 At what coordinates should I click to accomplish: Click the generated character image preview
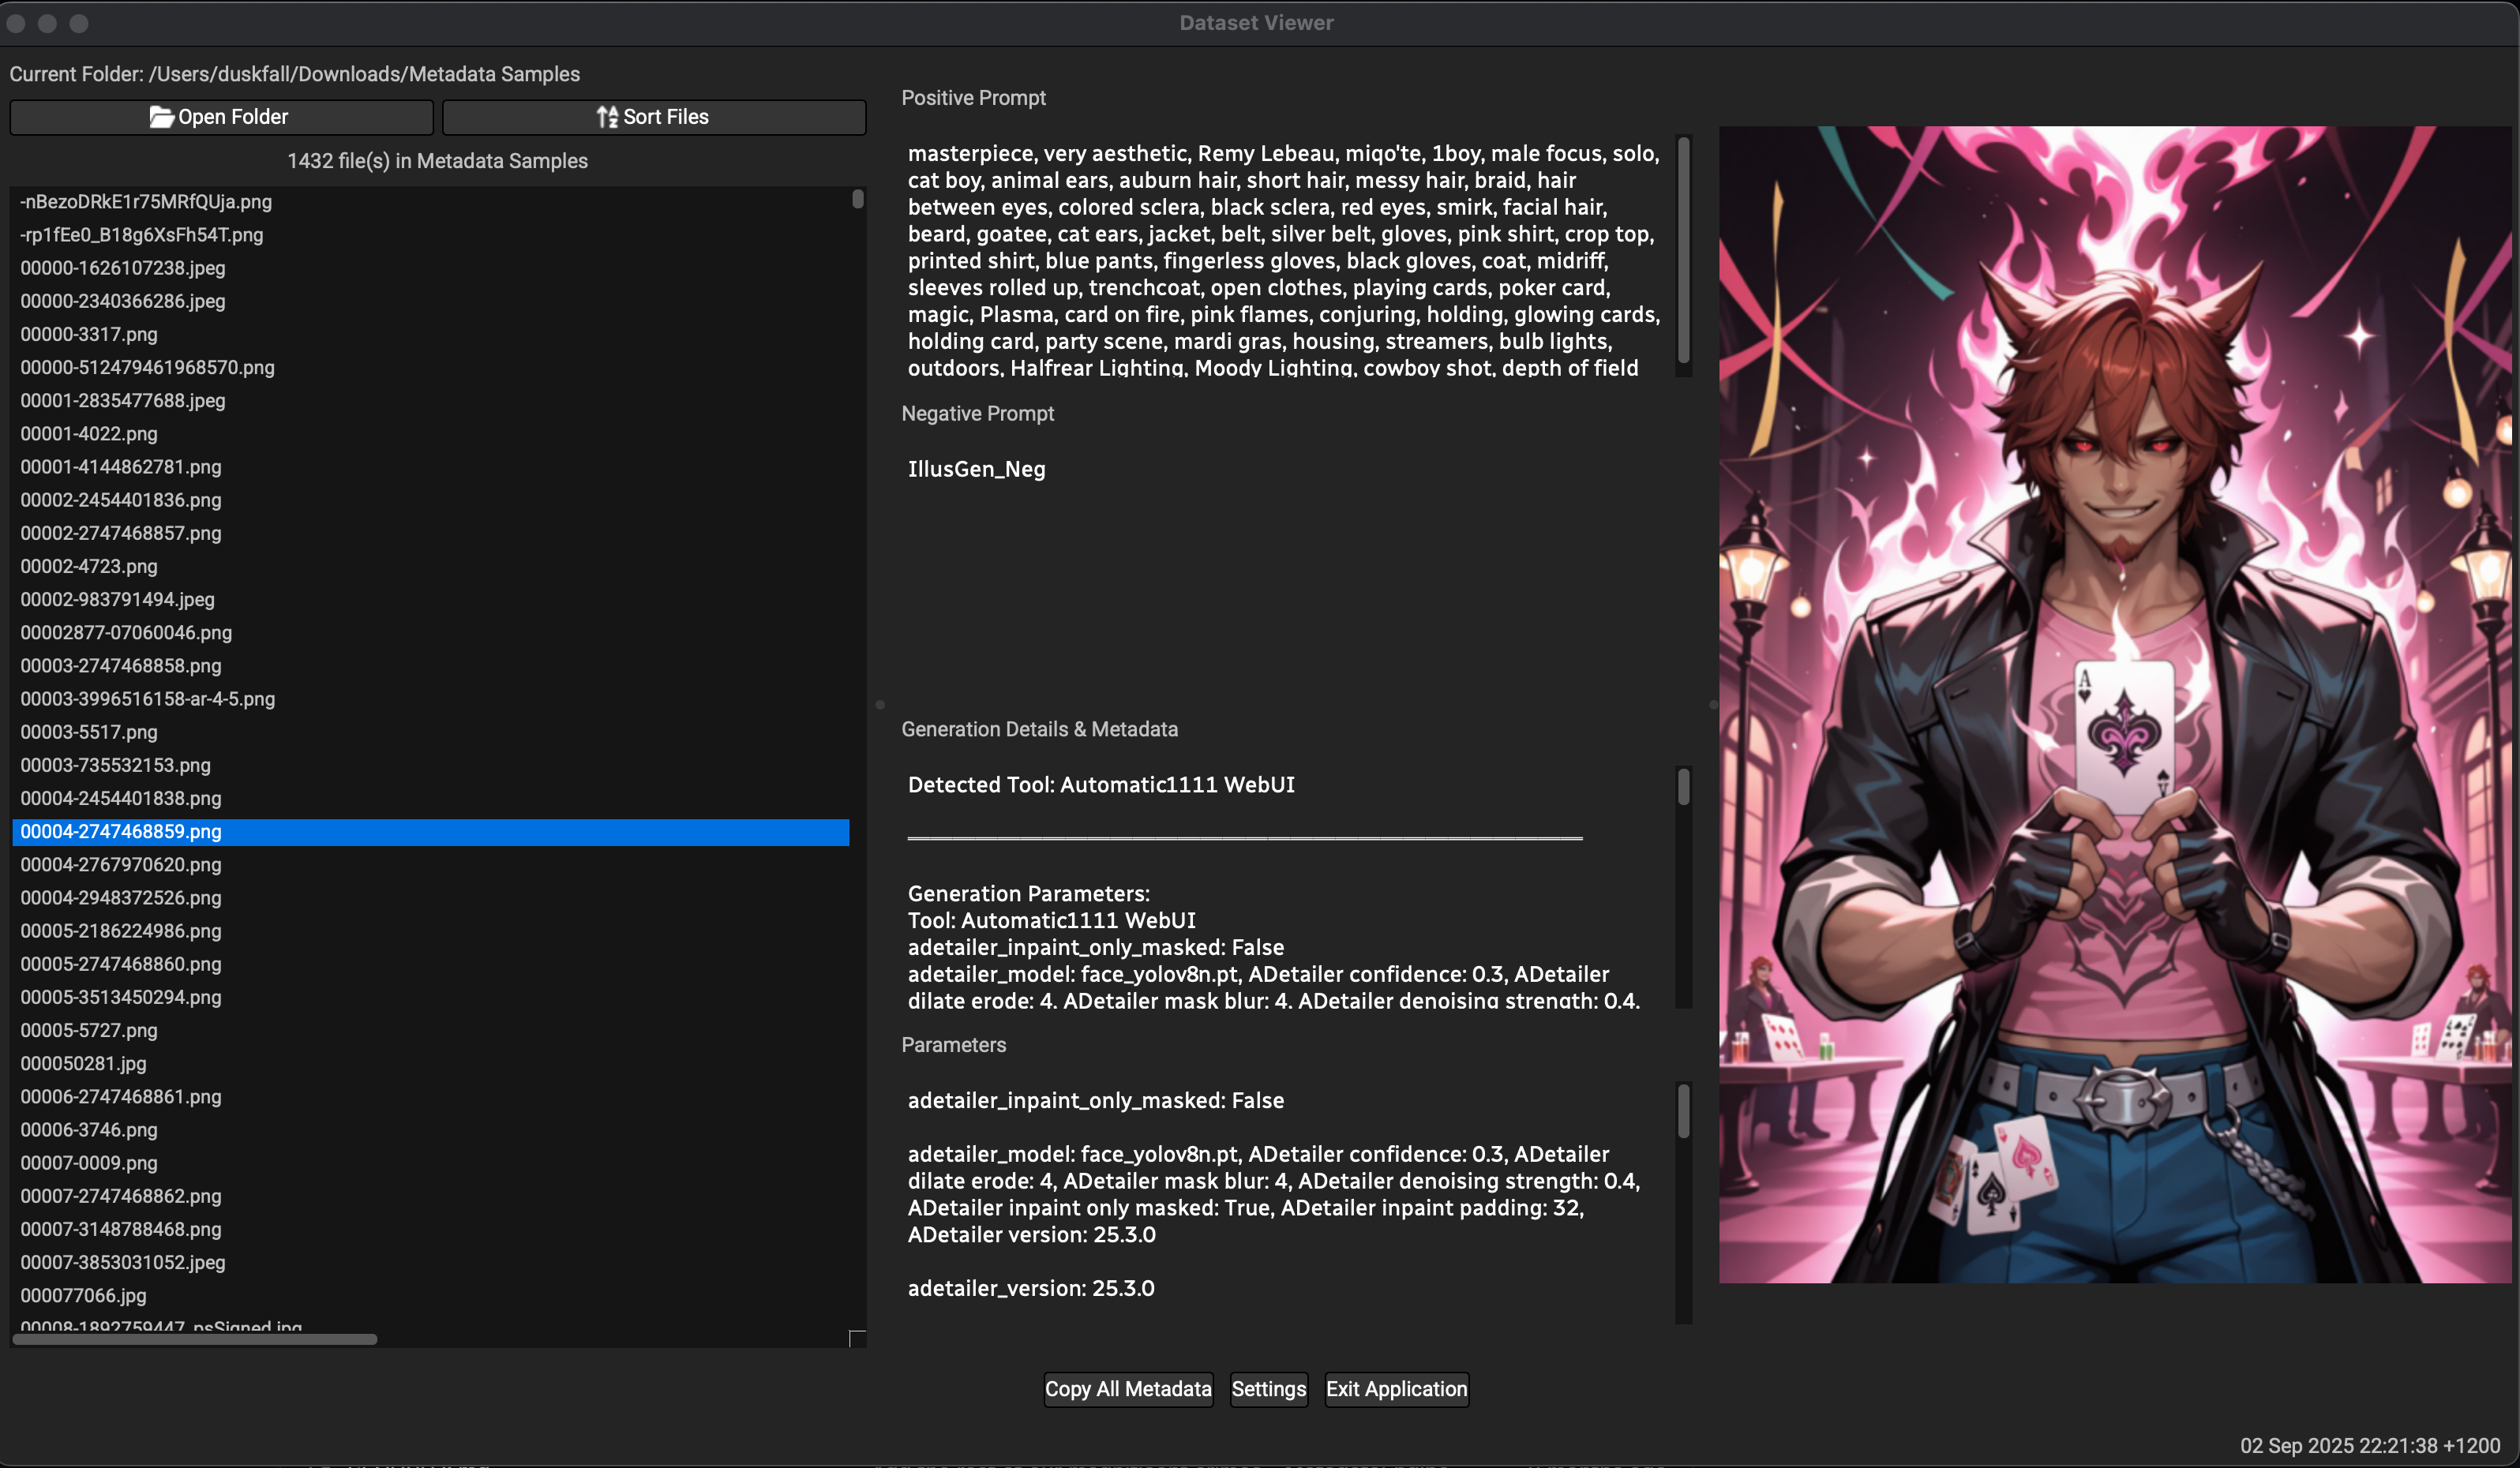tap(2114, 704)
